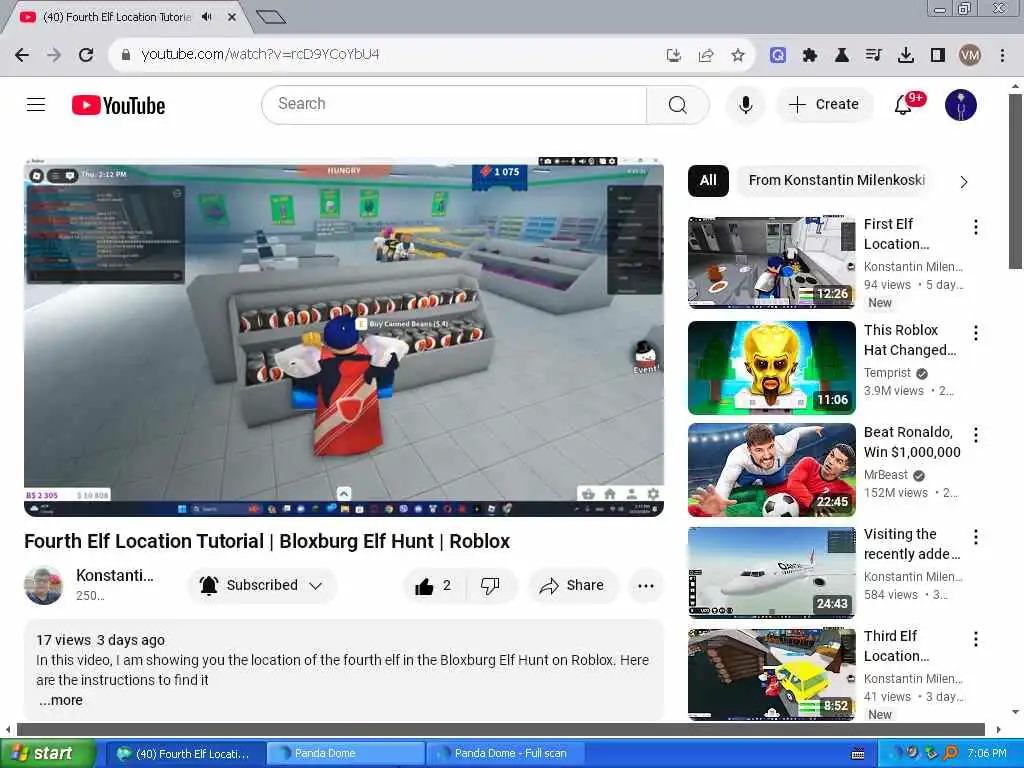The height and width of the screenshot is (768, 1024).
Task: Open the extensions puzzle icon
Action: click(x=810, y=56)
